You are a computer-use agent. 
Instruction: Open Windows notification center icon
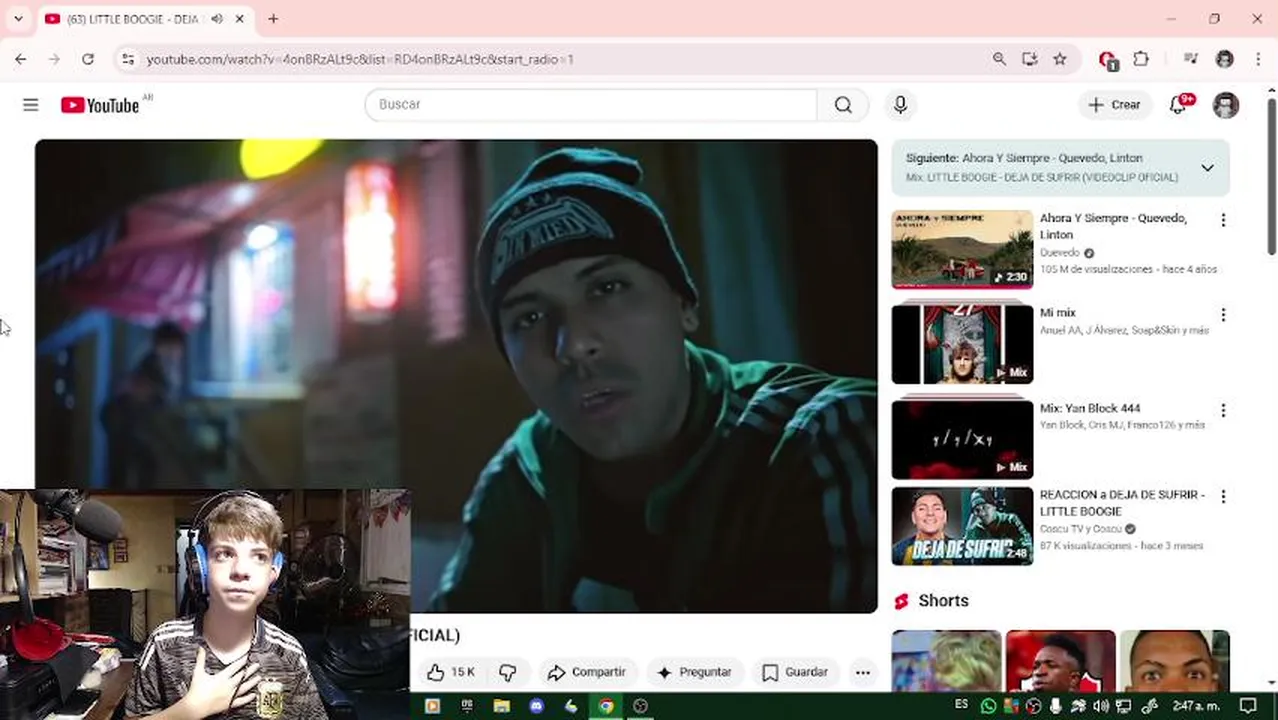click(x=1246, y=706)
